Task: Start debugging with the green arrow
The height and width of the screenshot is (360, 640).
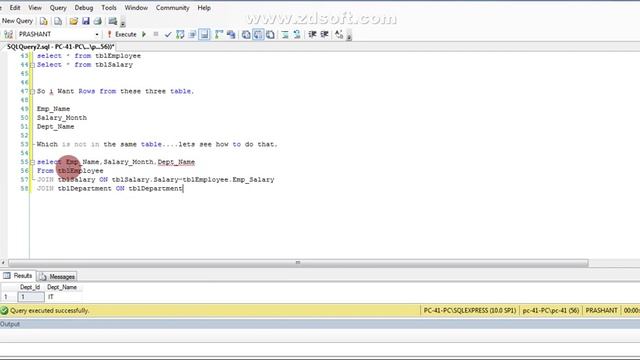Action: coord(144,35)
